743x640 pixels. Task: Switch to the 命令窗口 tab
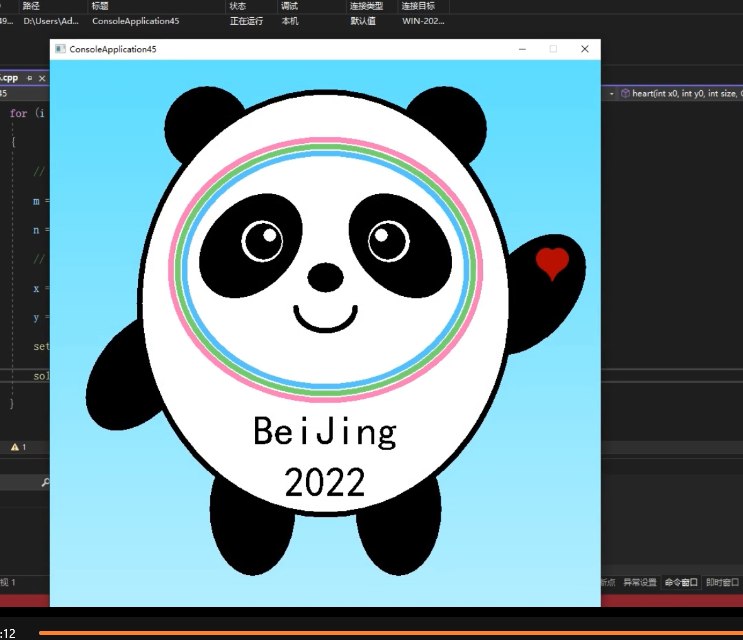[681, 582]
